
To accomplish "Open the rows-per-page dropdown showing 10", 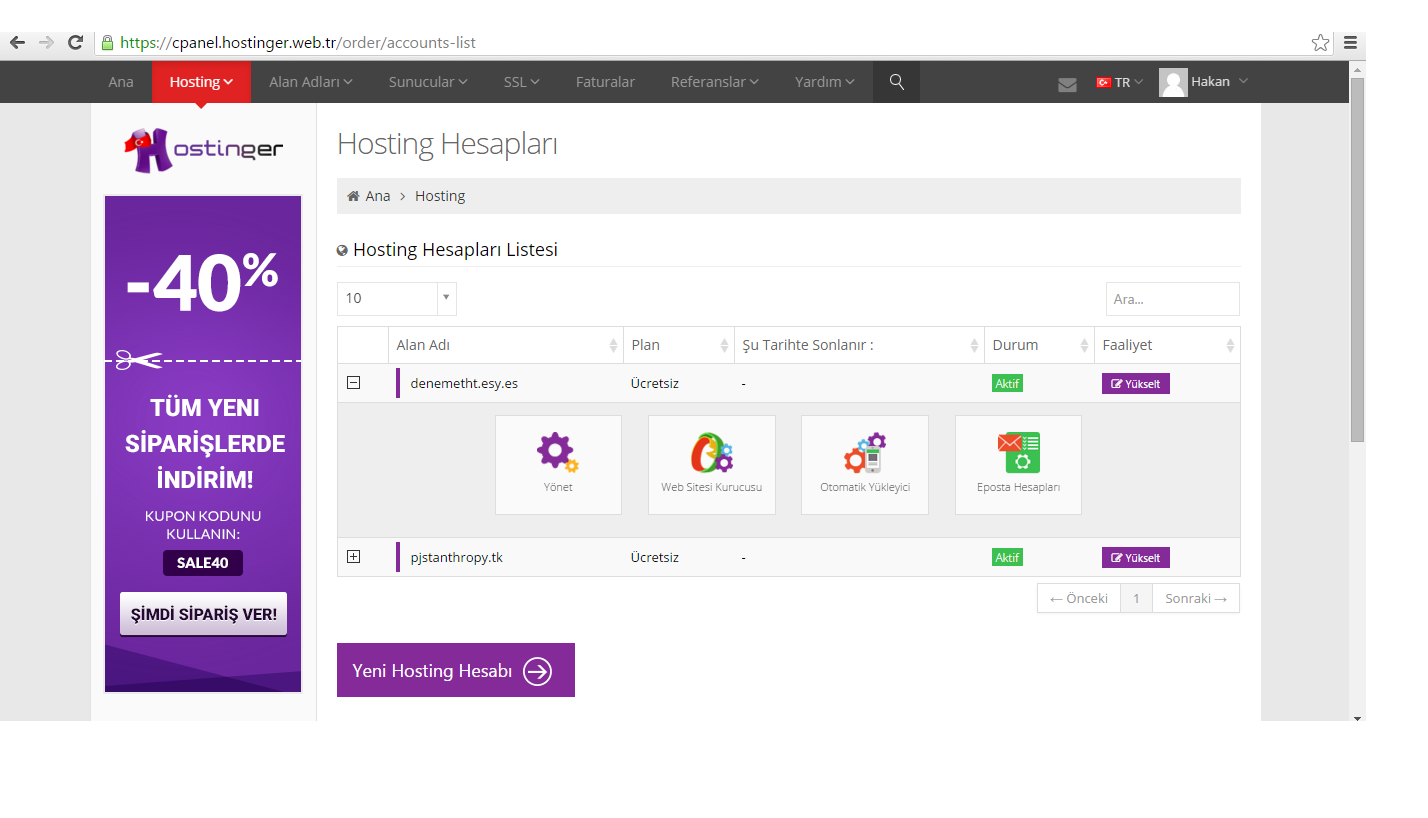I will [397, 298].
